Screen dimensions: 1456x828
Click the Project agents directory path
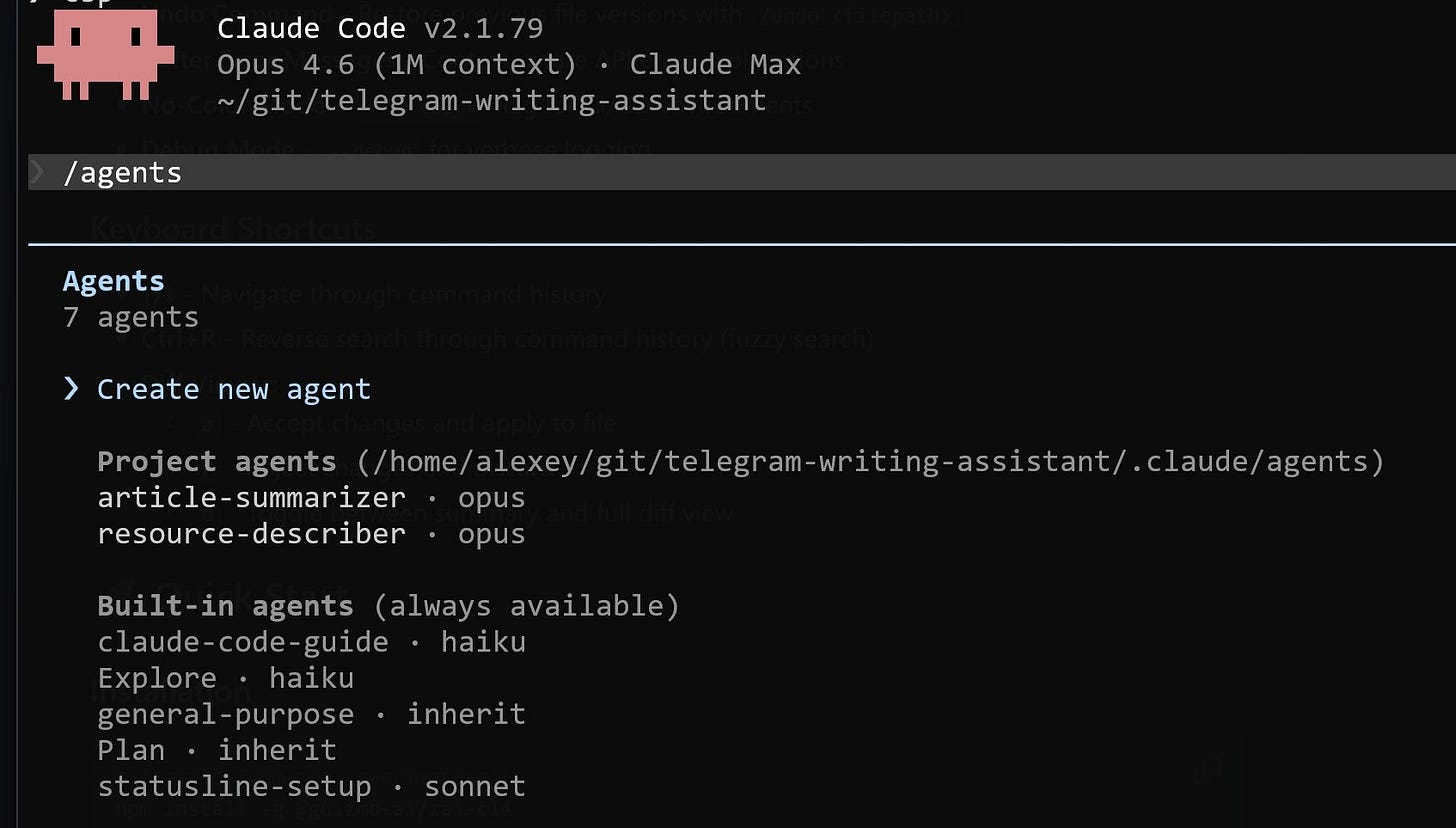pos(869,461)
